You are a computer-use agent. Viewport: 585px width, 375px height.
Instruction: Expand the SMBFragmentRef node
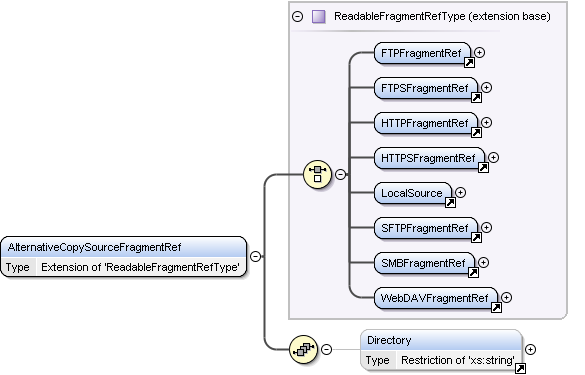[484, 263]
